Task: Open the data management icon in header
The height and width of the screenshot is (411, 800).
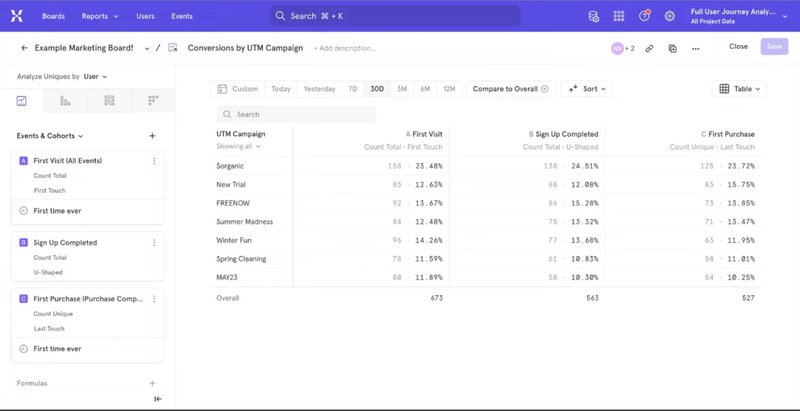Action: tap(594, 17)
